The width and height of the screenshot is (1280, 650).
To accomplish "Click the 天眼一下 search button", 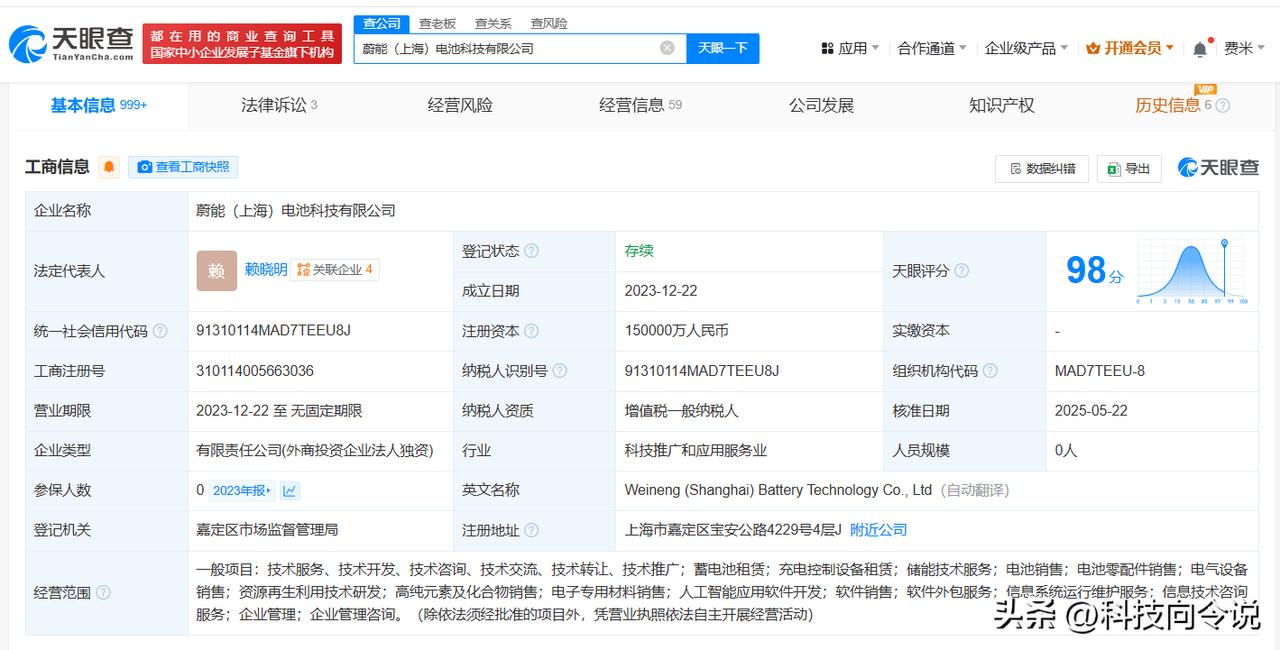I will click(723, 48).
